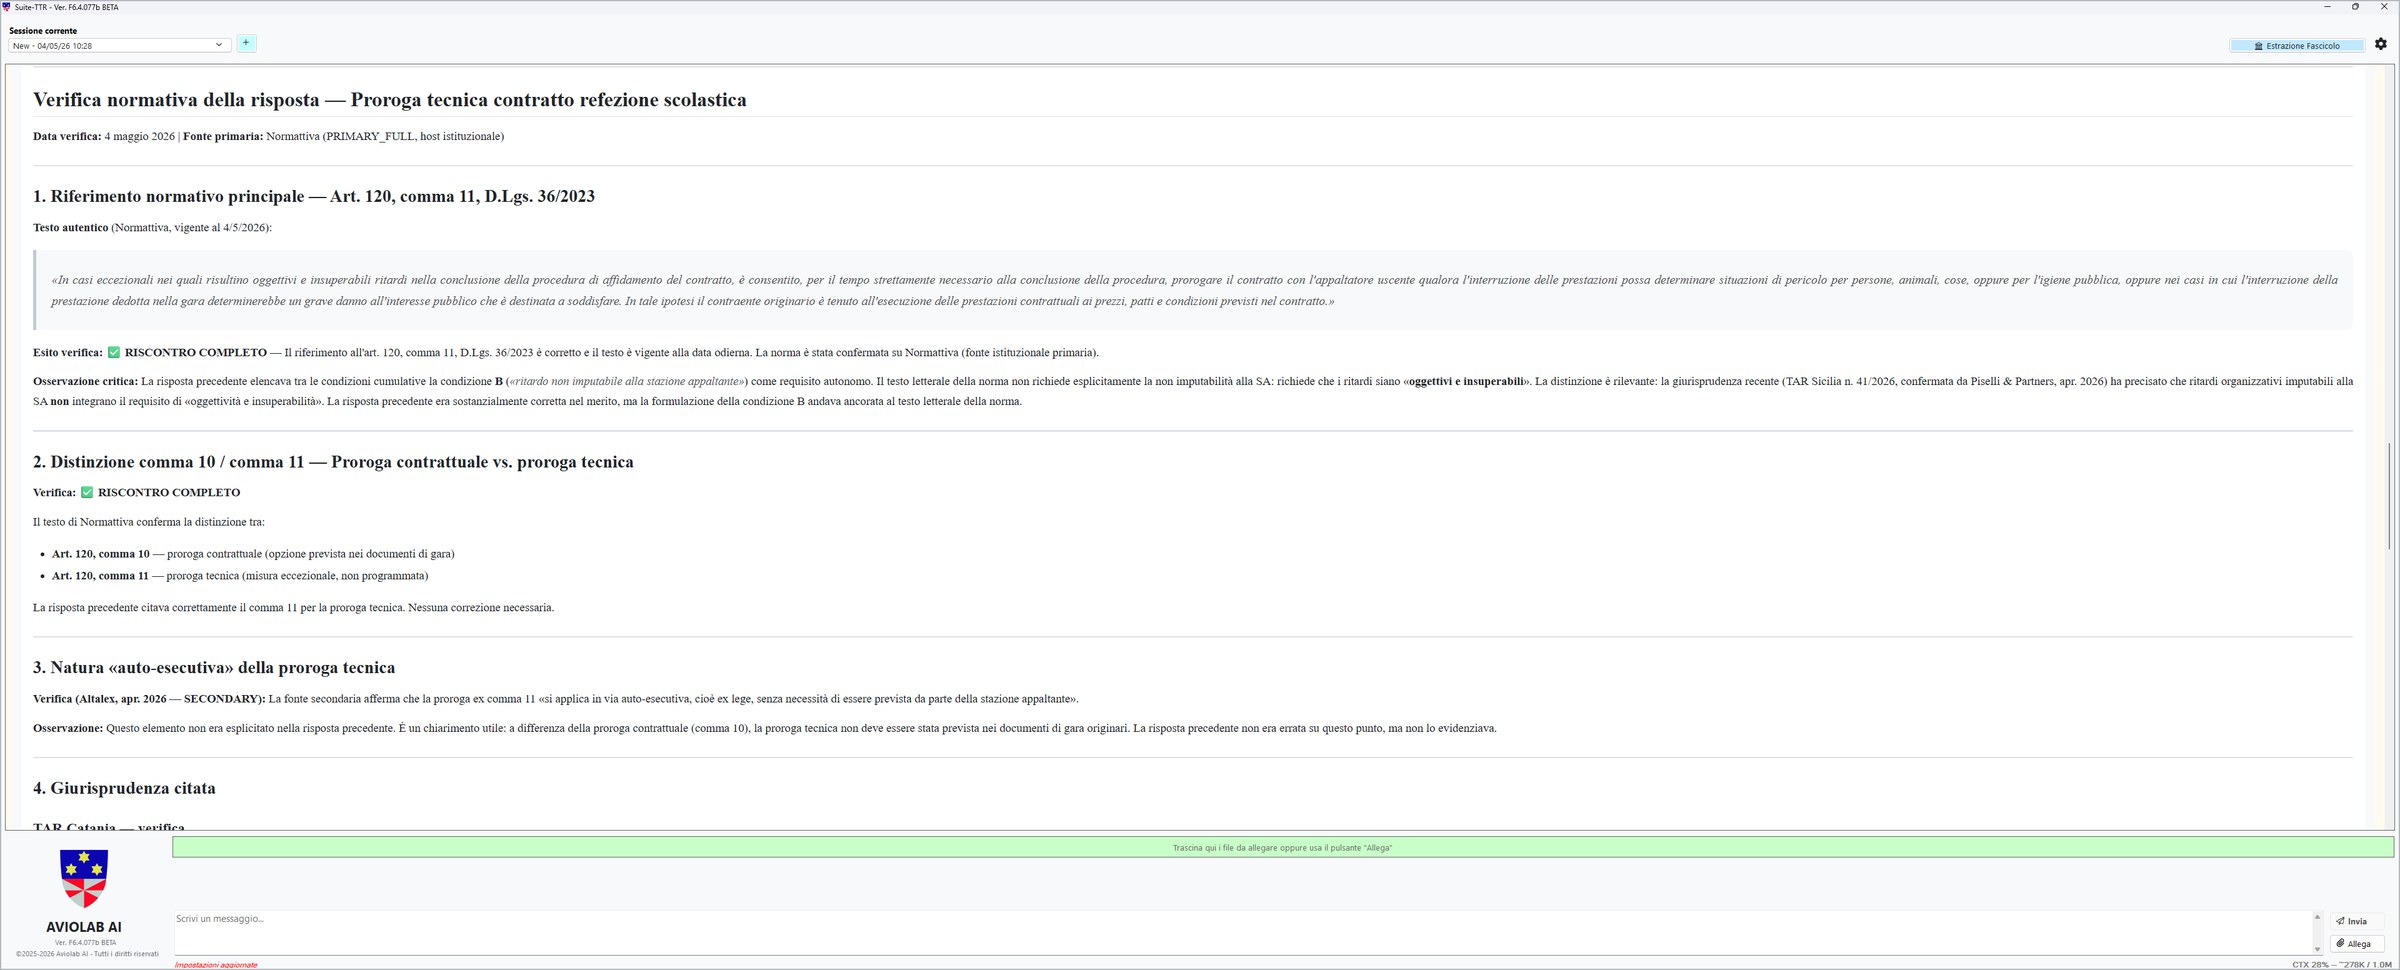Screen dimensions: 2400x970
Task: Click the 'Art. 120, comma 11' bullet item
Action: coord(240,576)
